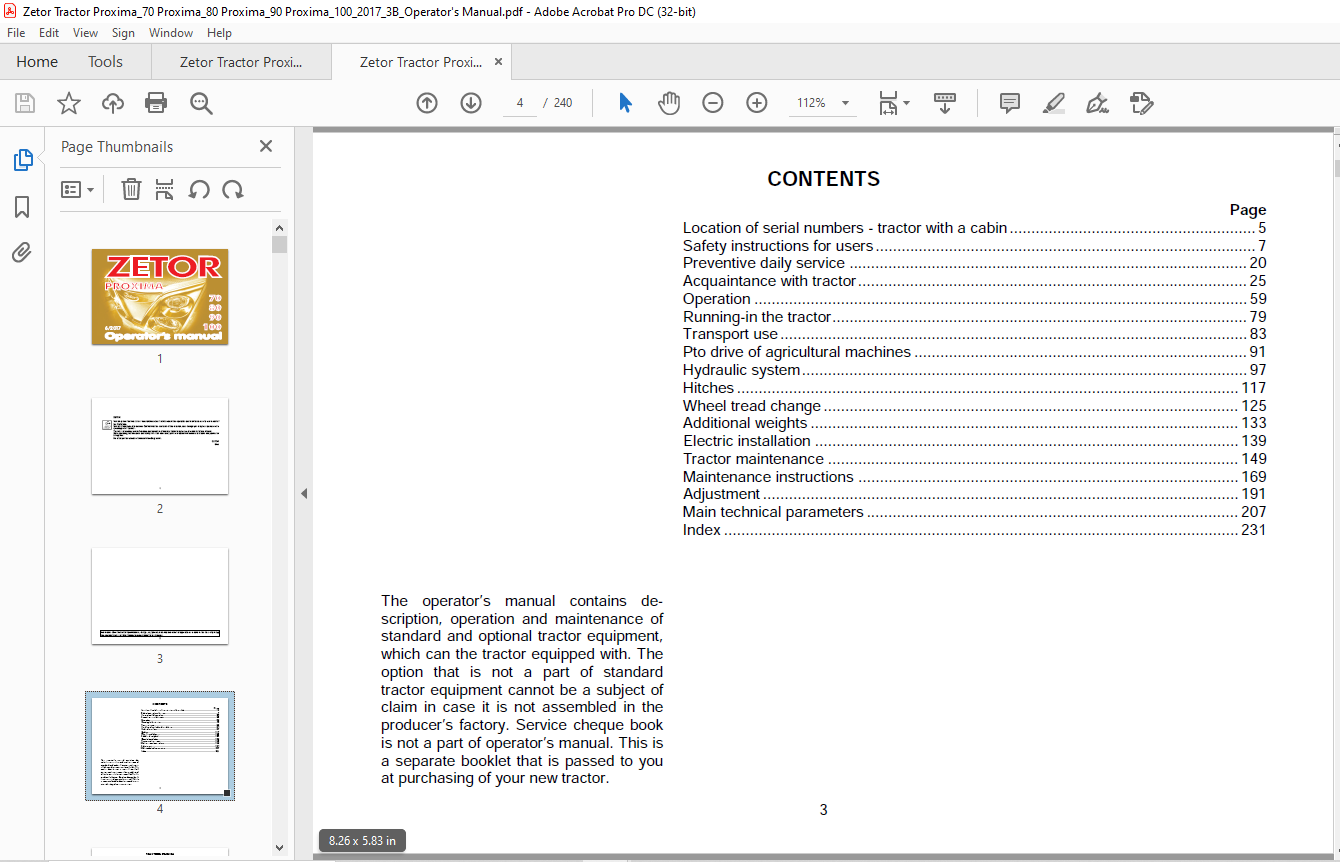1340x862 pixels.
Task: Select the Highlight text pen tool
Action: 1053,103
